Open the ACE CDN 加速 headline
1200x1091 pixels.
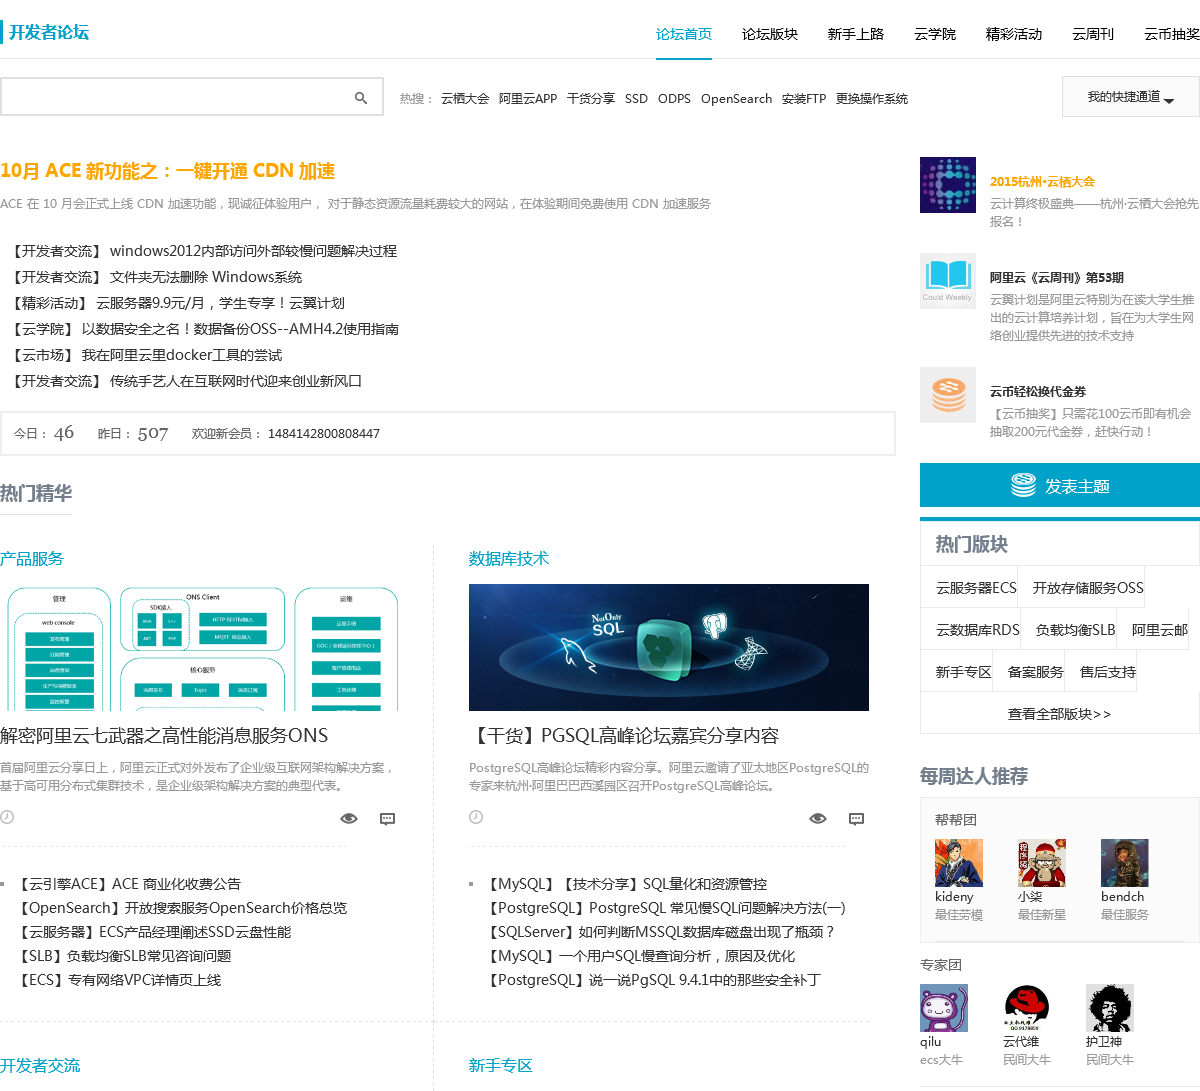click(x=168, y=171)
